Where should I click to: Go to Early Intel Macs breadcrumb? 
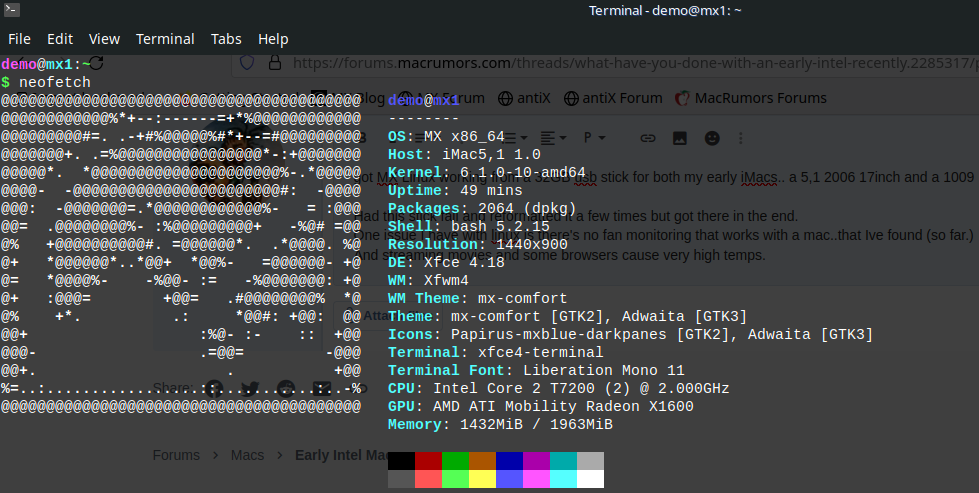(342, 456)
